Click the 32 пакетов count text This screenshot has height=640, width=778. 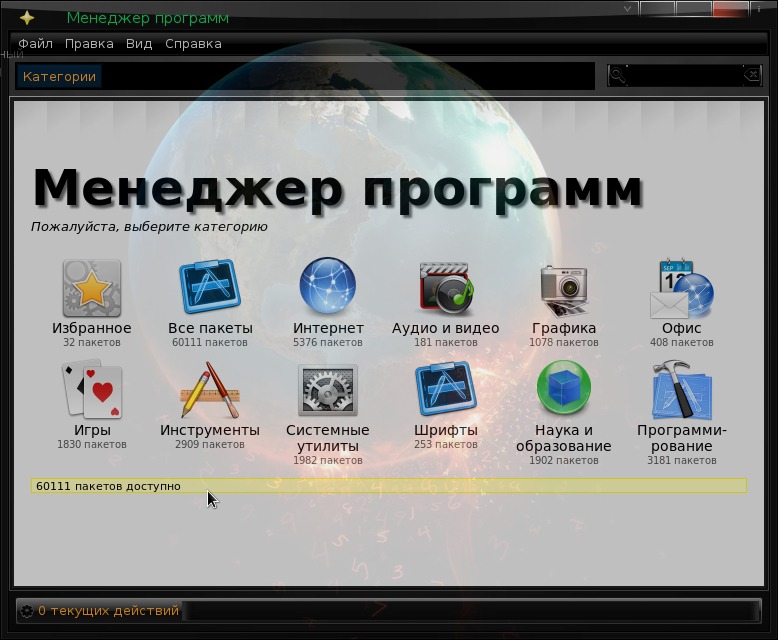pos(92,342)
